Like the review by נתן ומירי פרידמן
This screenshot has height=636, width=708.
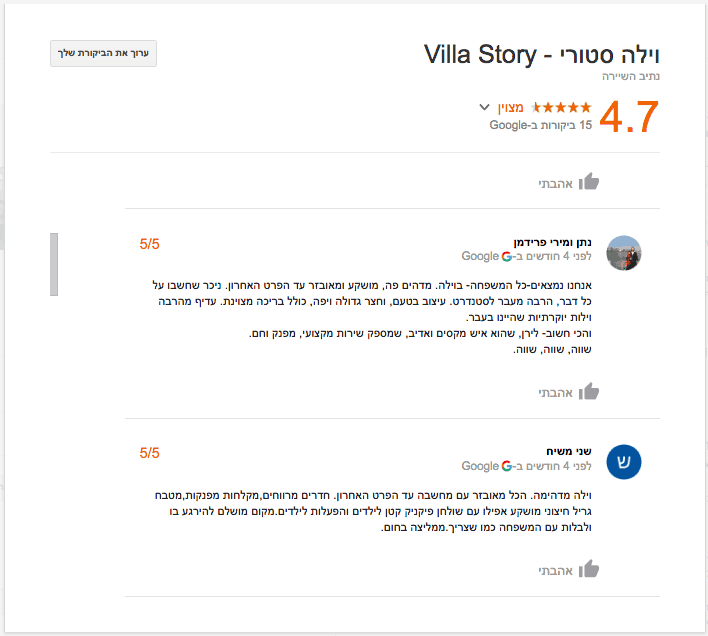[589, 391]
